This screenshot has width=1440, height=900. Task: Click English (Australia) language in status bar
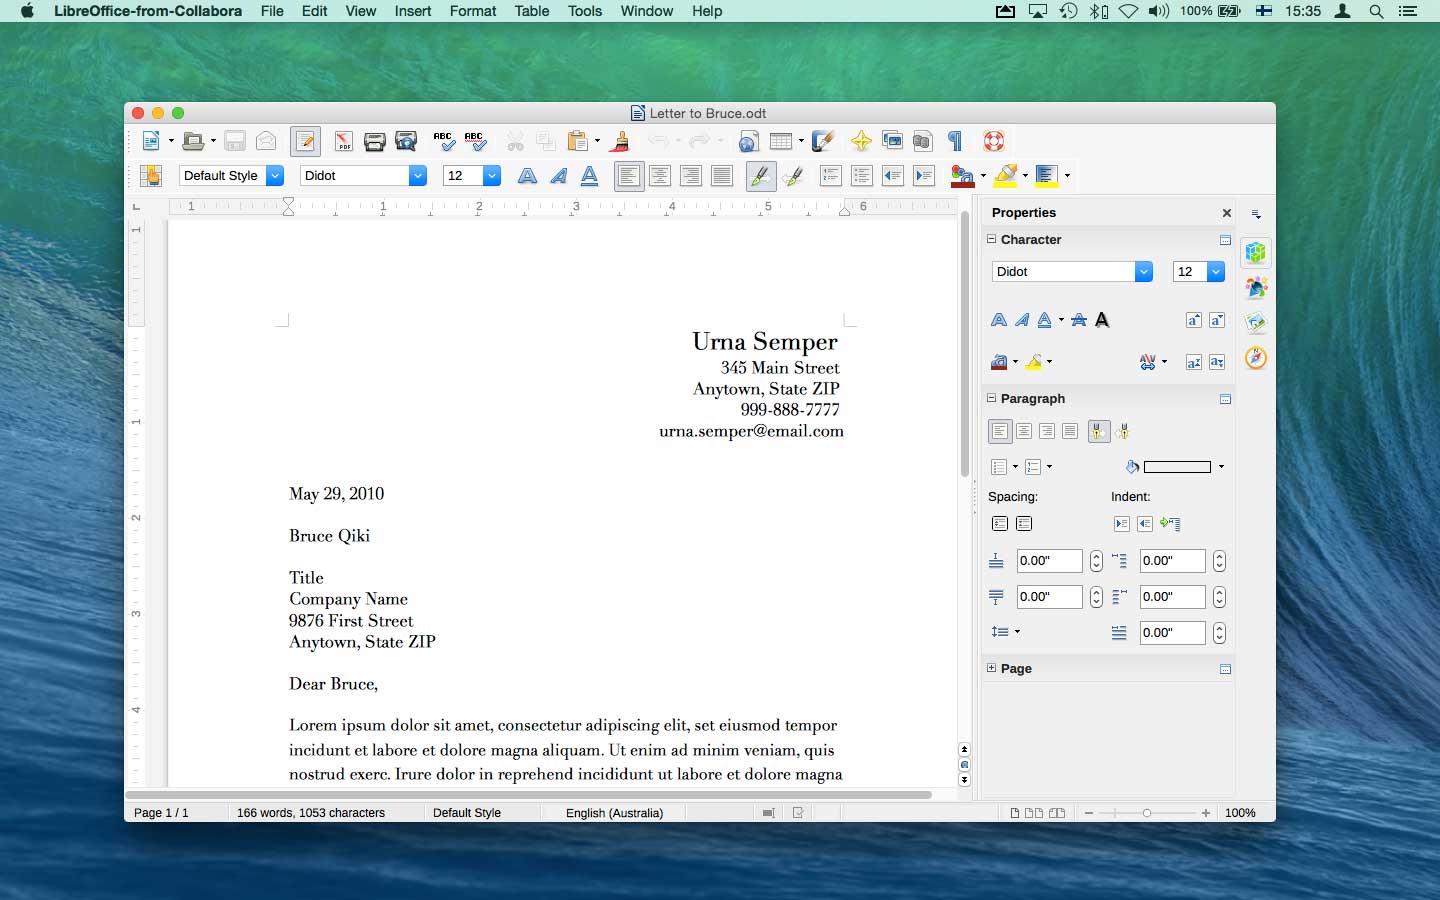614,813
